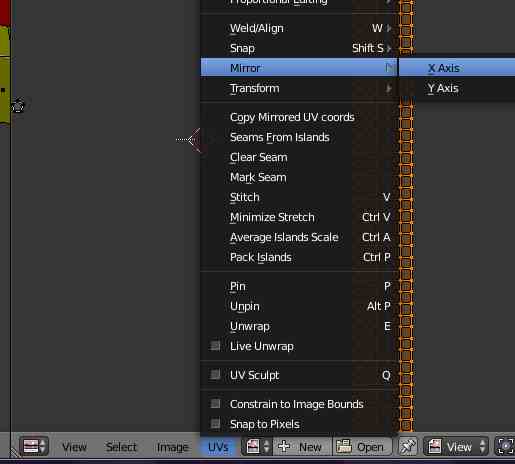Click the pivot point icon at bar's right end
Screen dimensions: 515x464
505,446
